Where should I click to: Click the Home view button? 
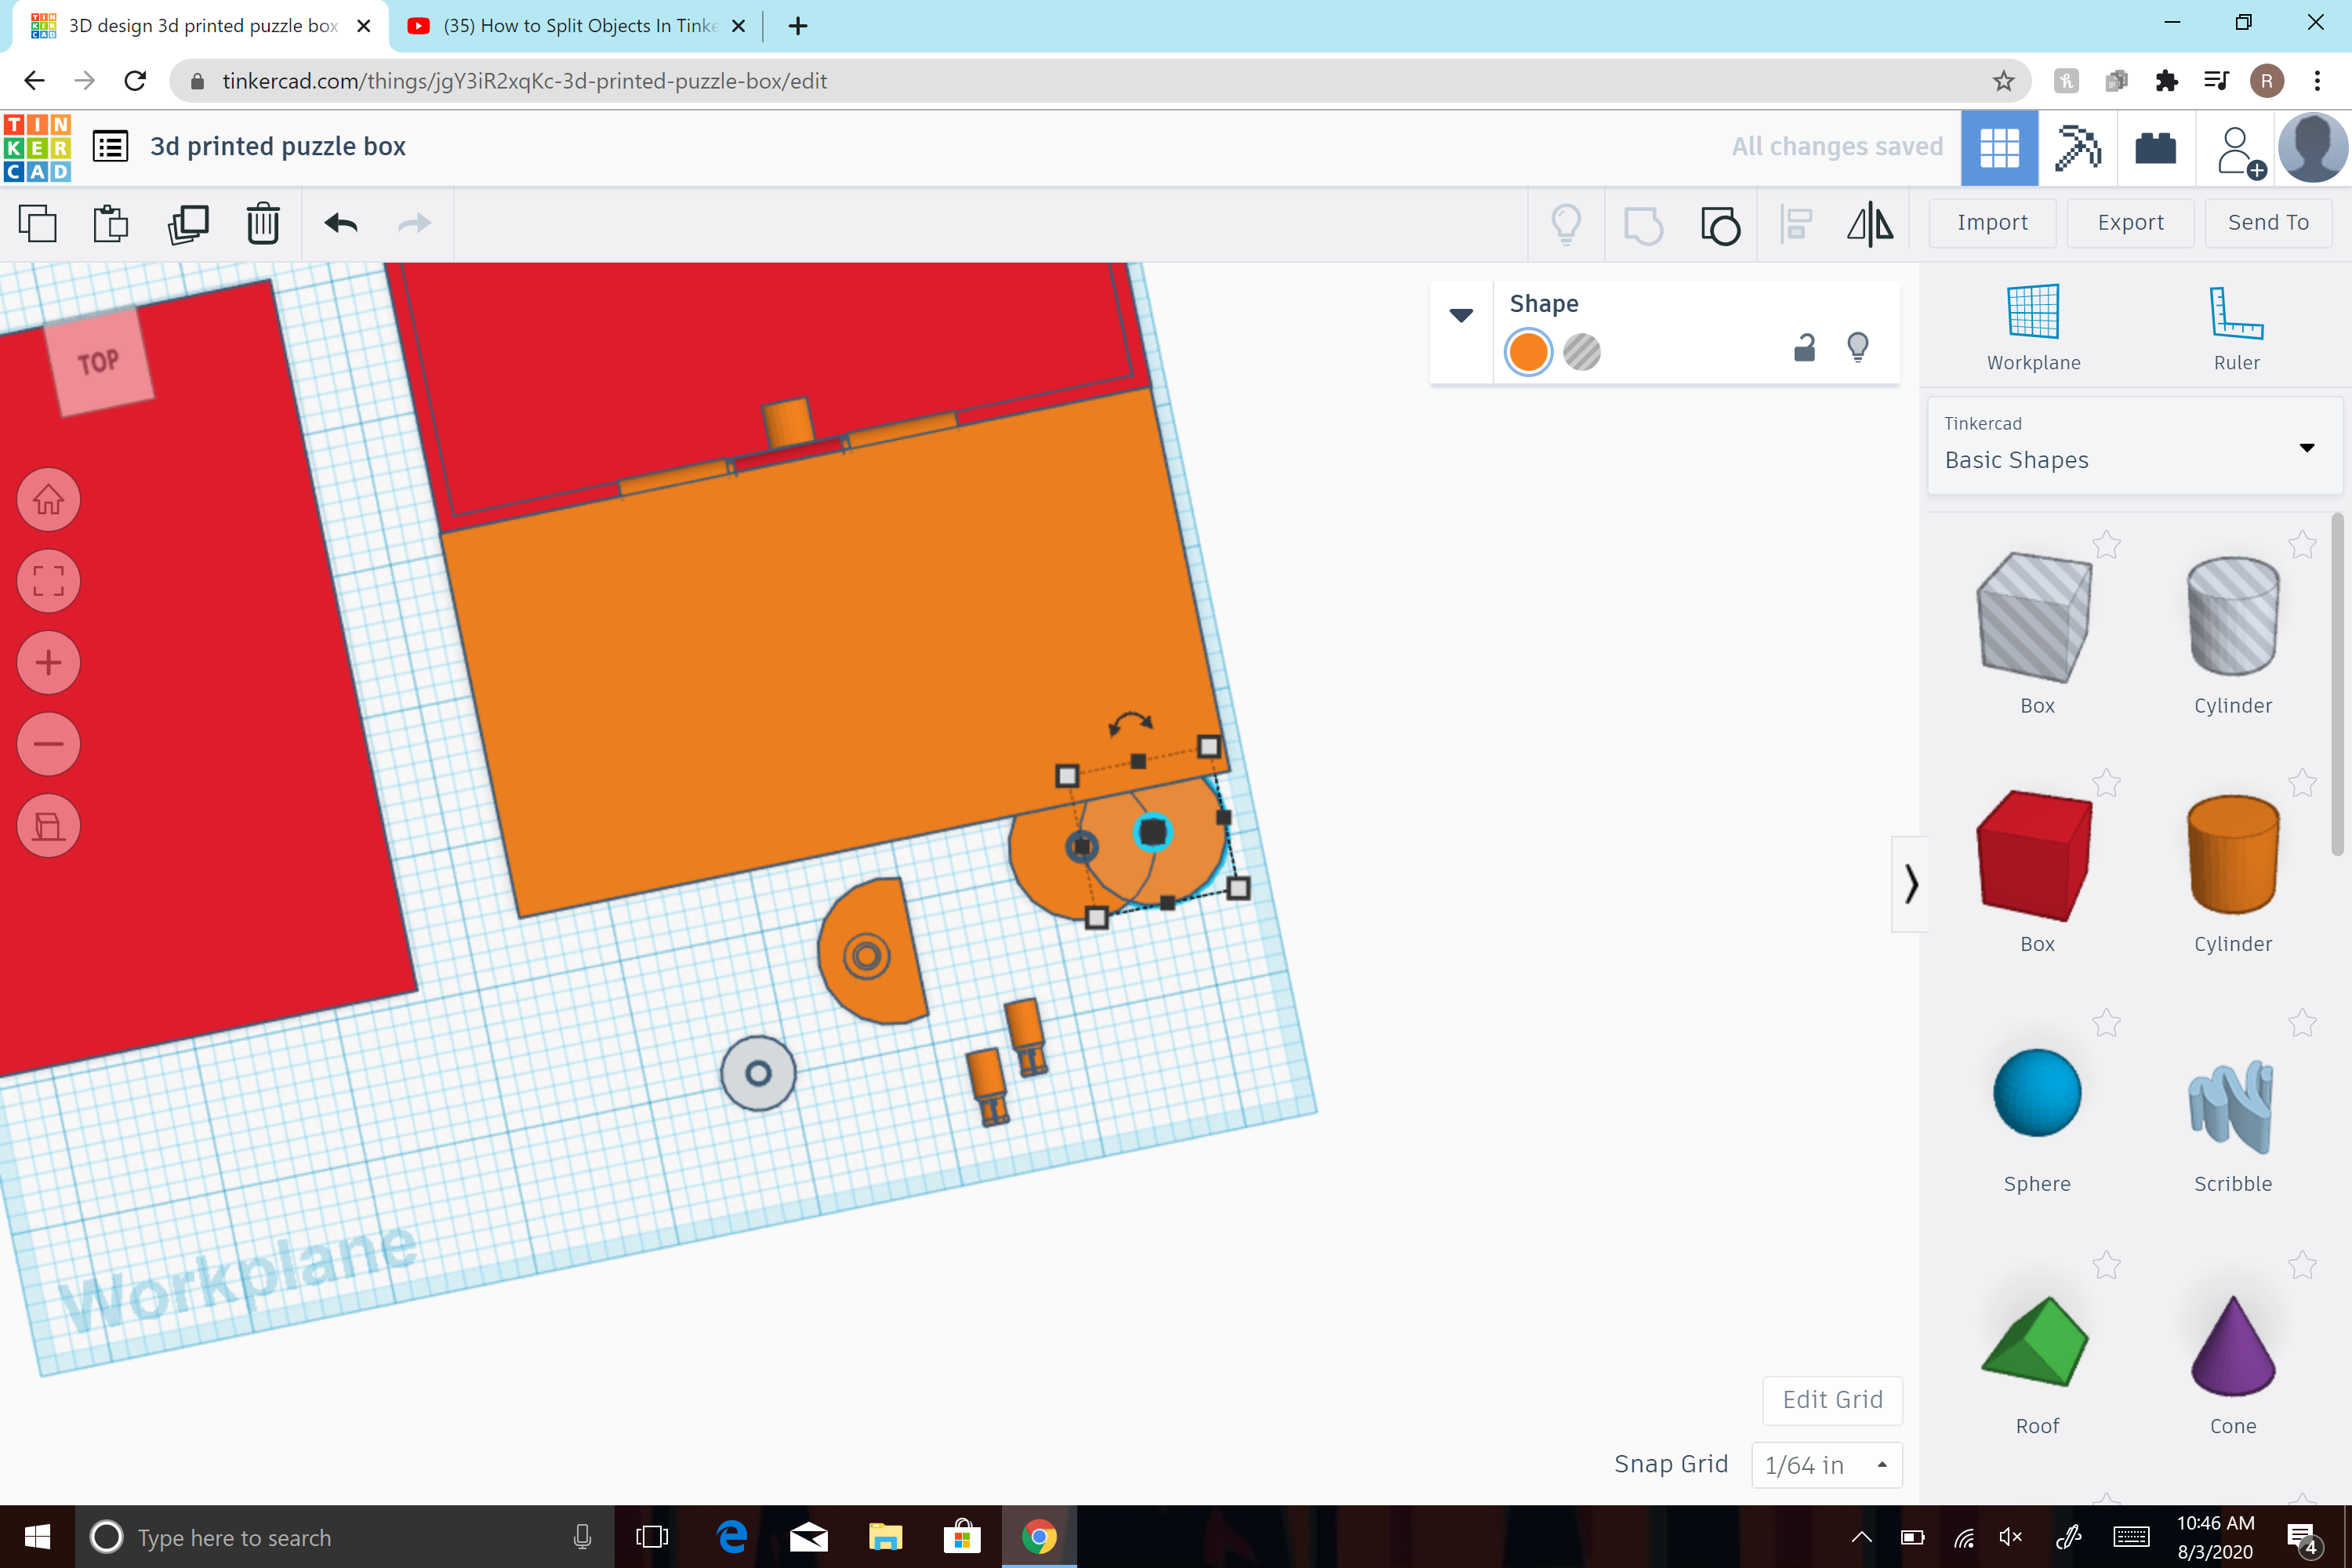[x=48, y=499]
